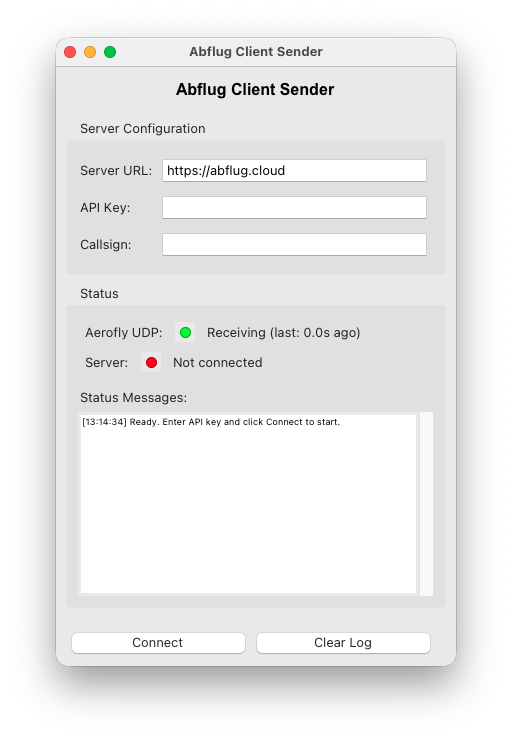Click the red Server status indicator
Screen dimensions: 512x740
tap(151, 362)
